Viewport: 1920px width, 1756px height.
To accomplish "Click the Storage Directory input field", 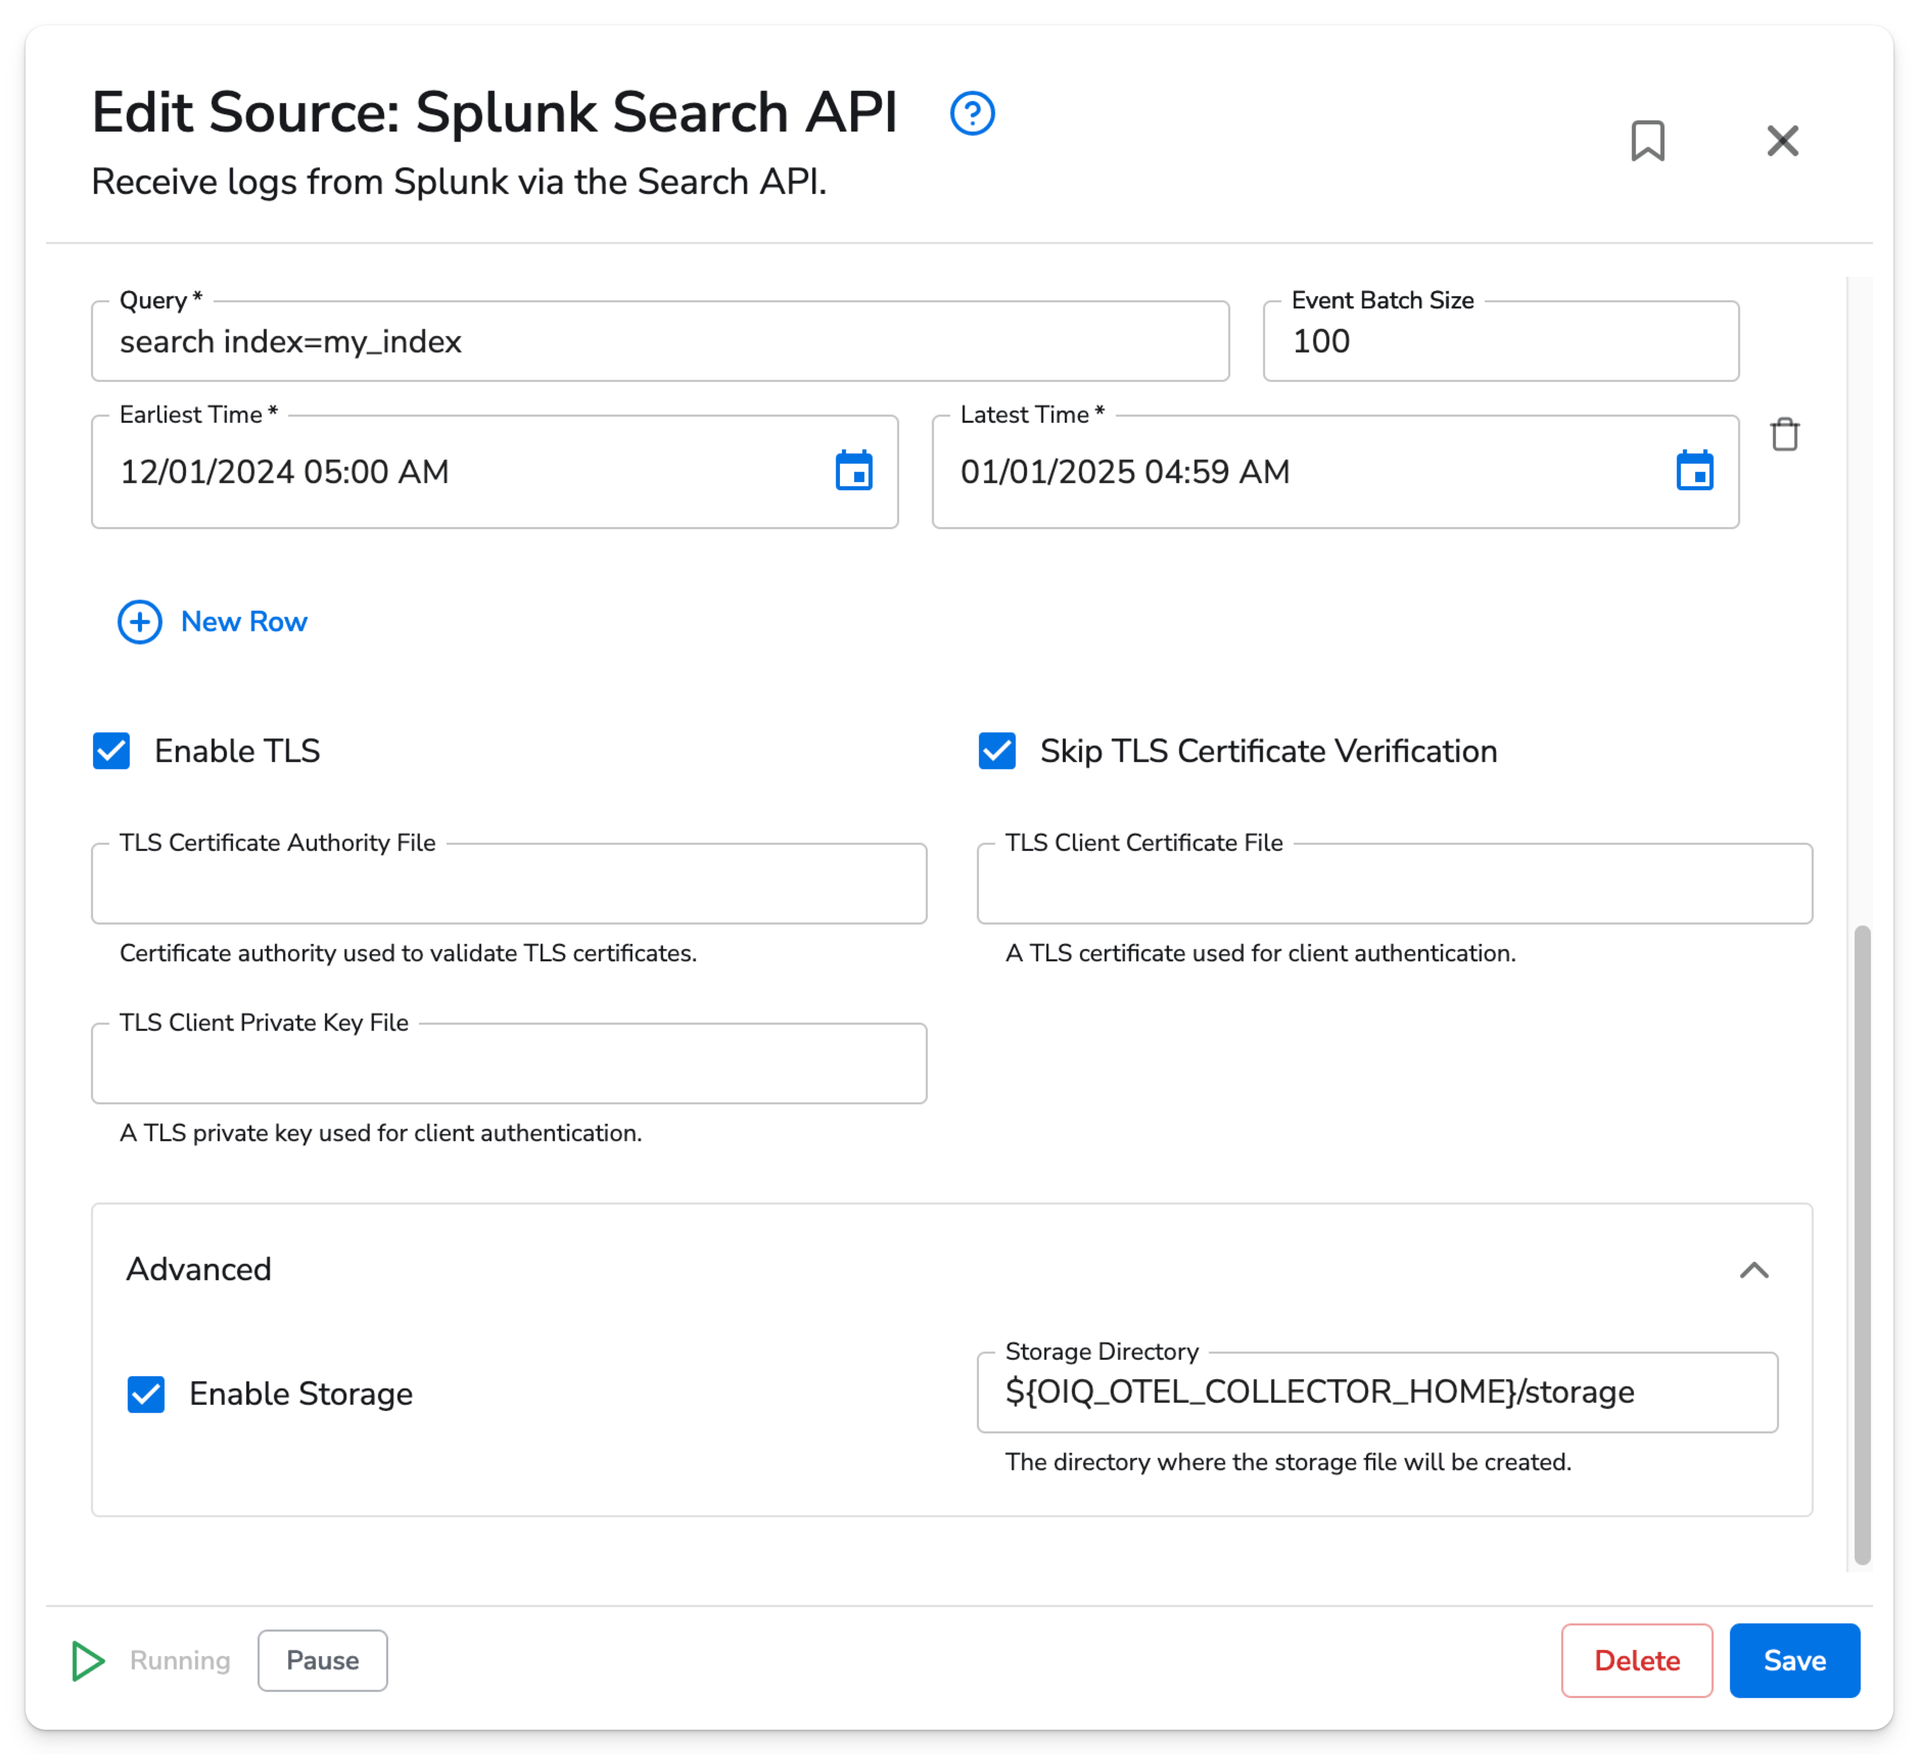I will 1378,1391.
